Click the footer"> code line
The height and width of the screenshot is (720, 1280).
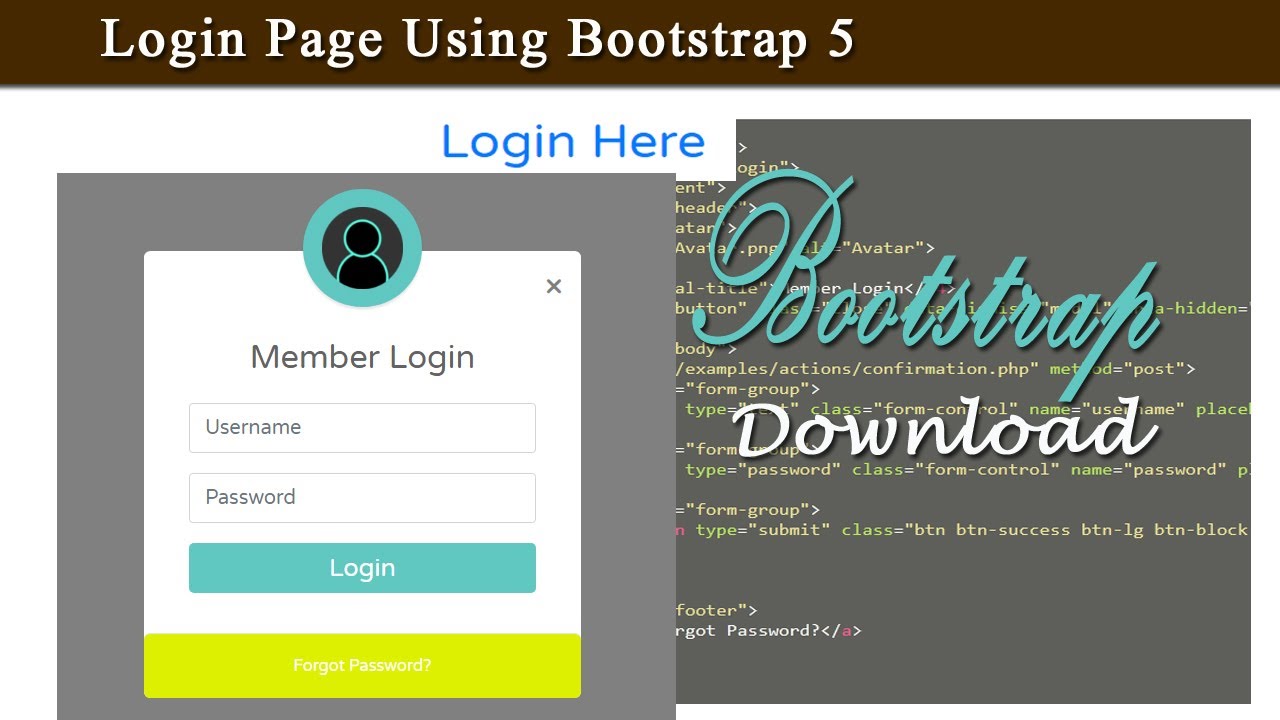click(716, 610)
